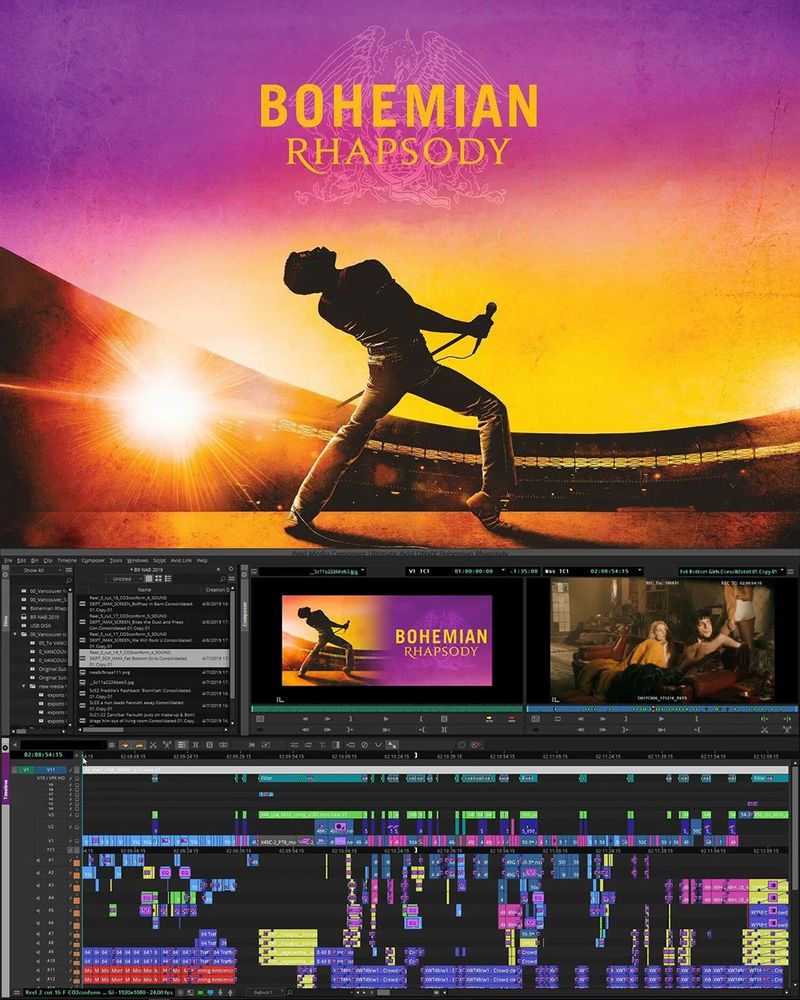Click green source monitor position bar

[x=386, y=708]
